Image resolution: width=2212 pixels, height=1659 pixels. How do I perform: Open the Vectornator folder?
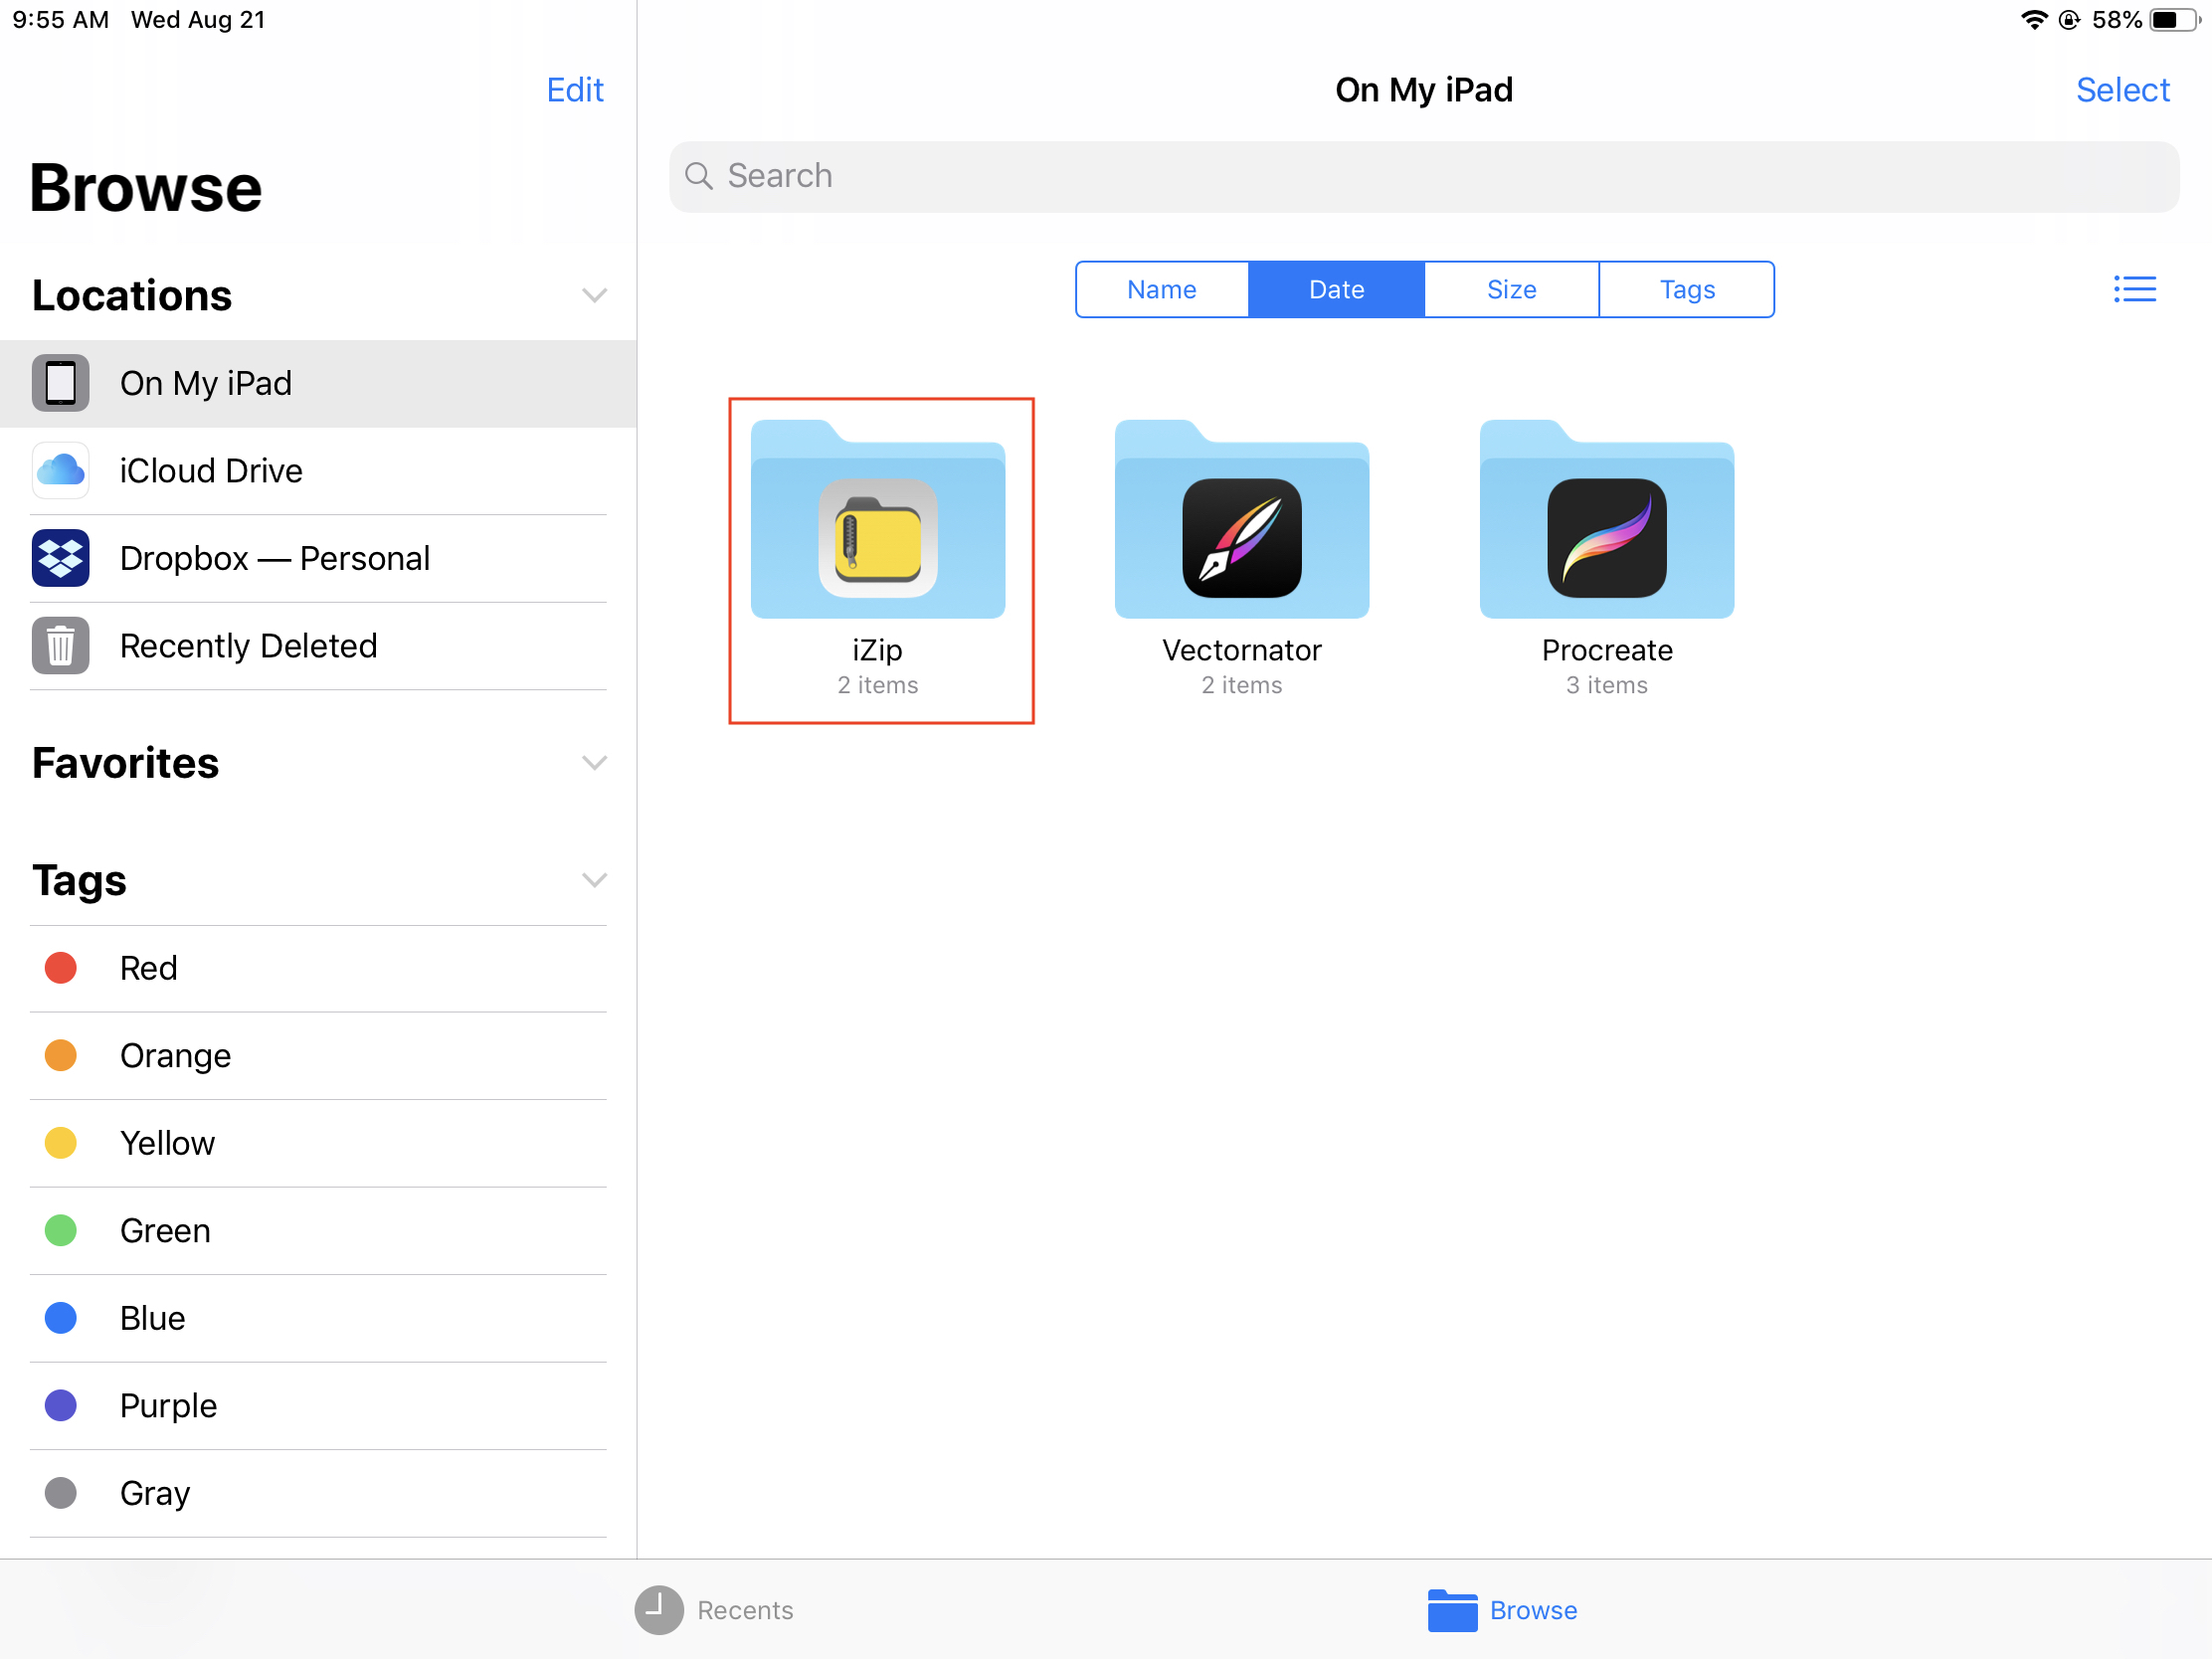(x=1242, y=519)
